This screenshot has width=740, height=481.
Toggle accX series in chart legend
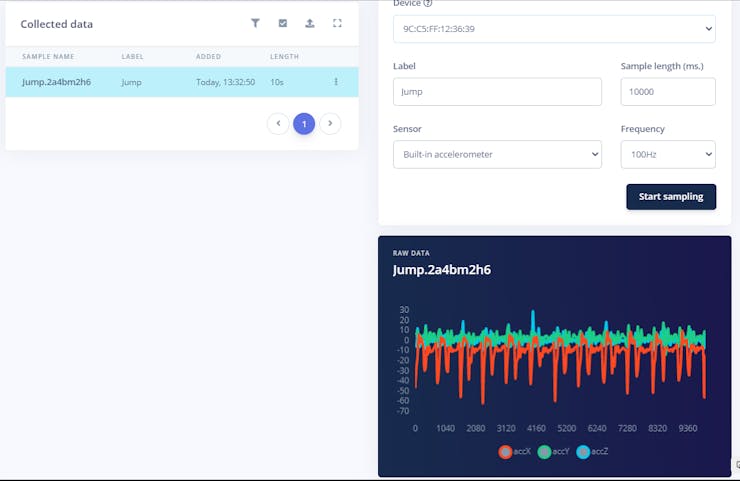coord(514,452)
